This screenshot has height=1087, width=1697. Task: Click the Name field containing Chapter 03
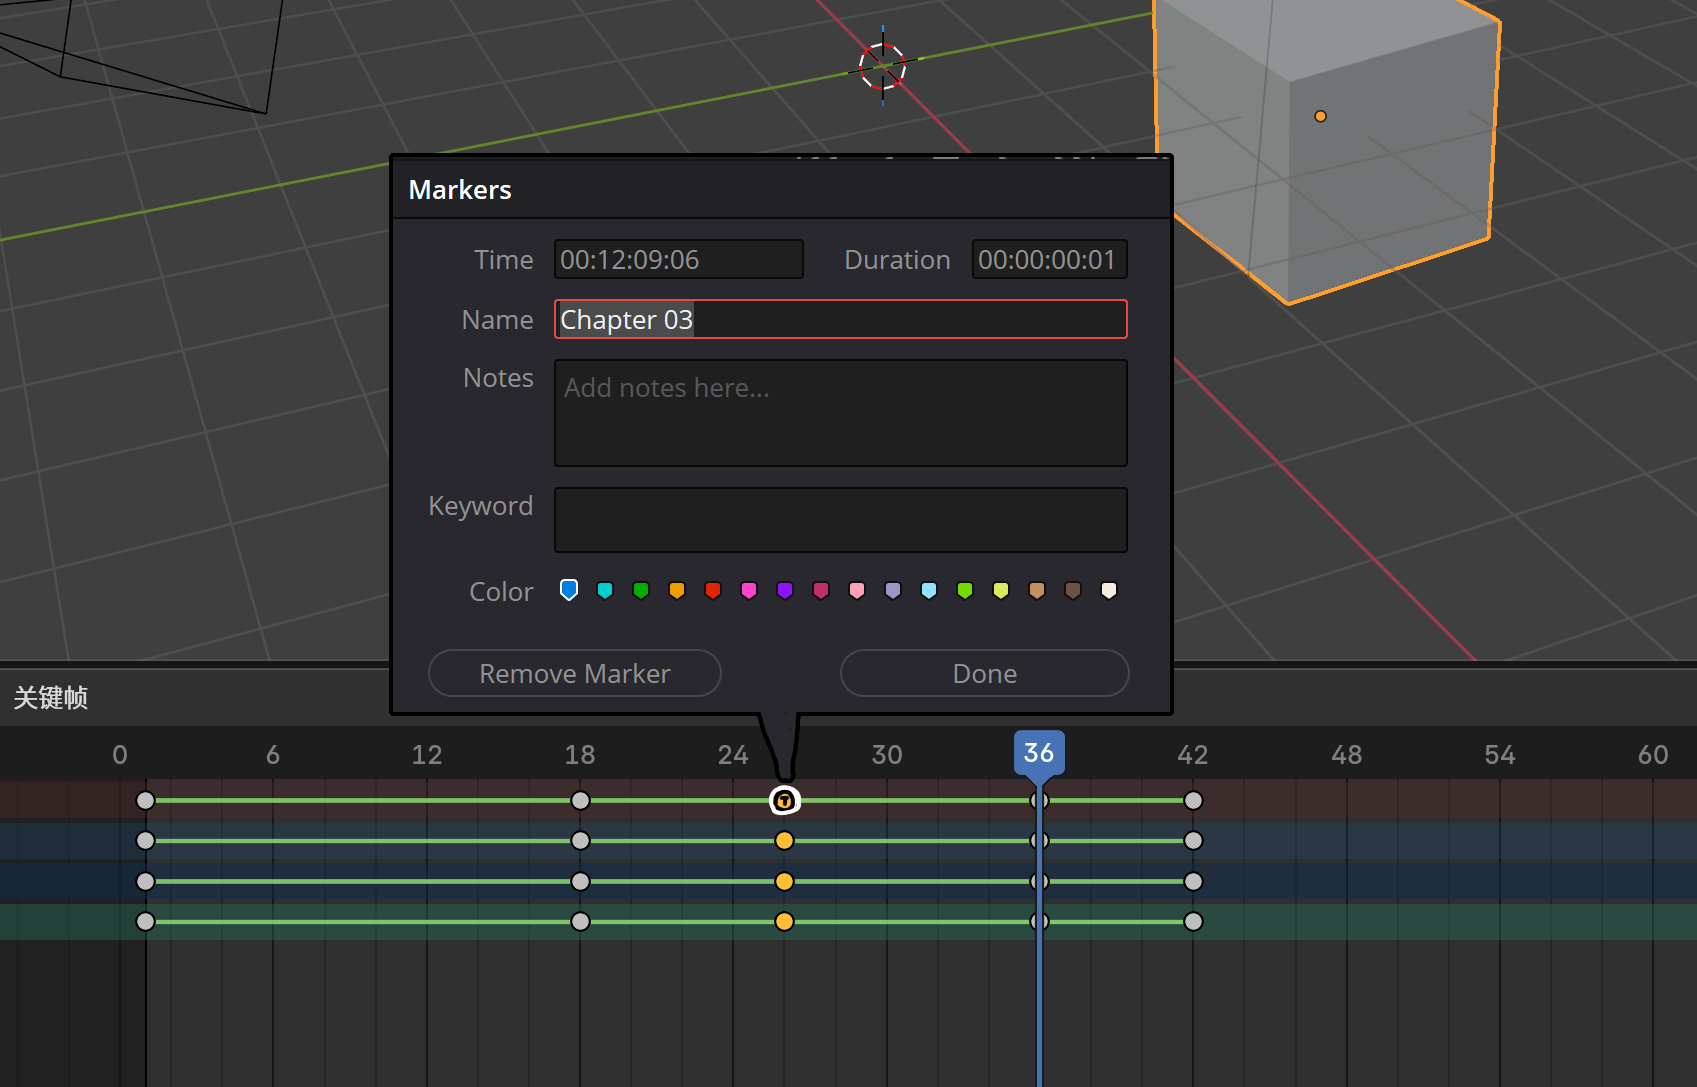841,319
